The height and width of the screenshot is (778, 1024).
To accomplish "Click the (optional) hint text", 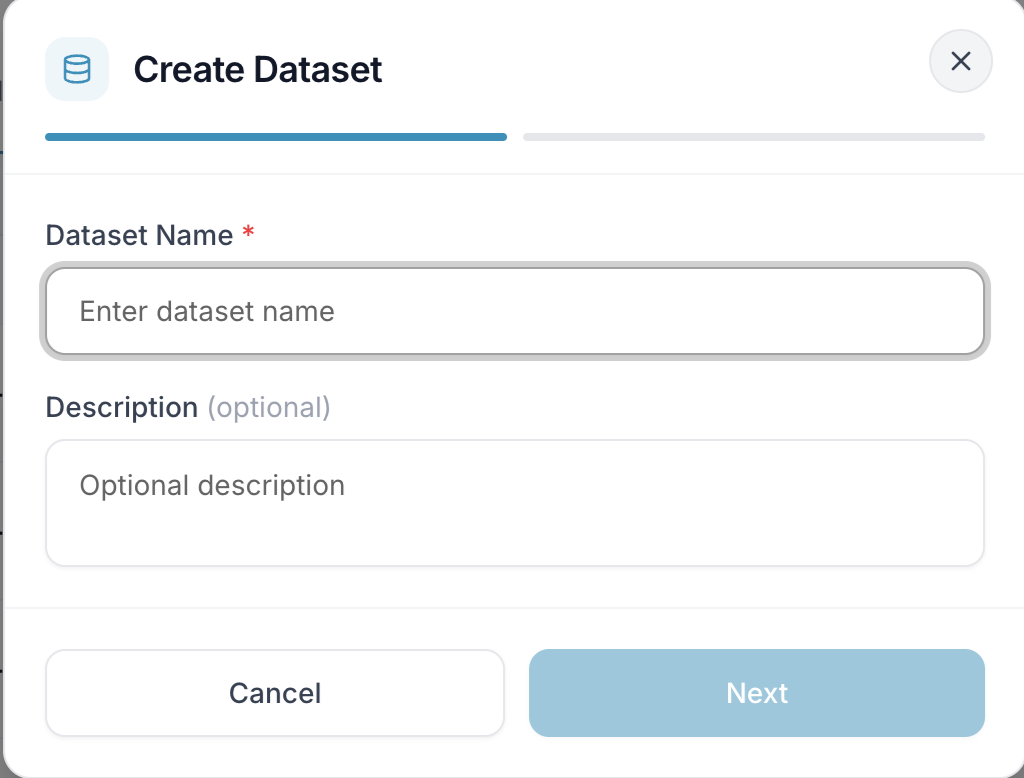I will (269, 408).
